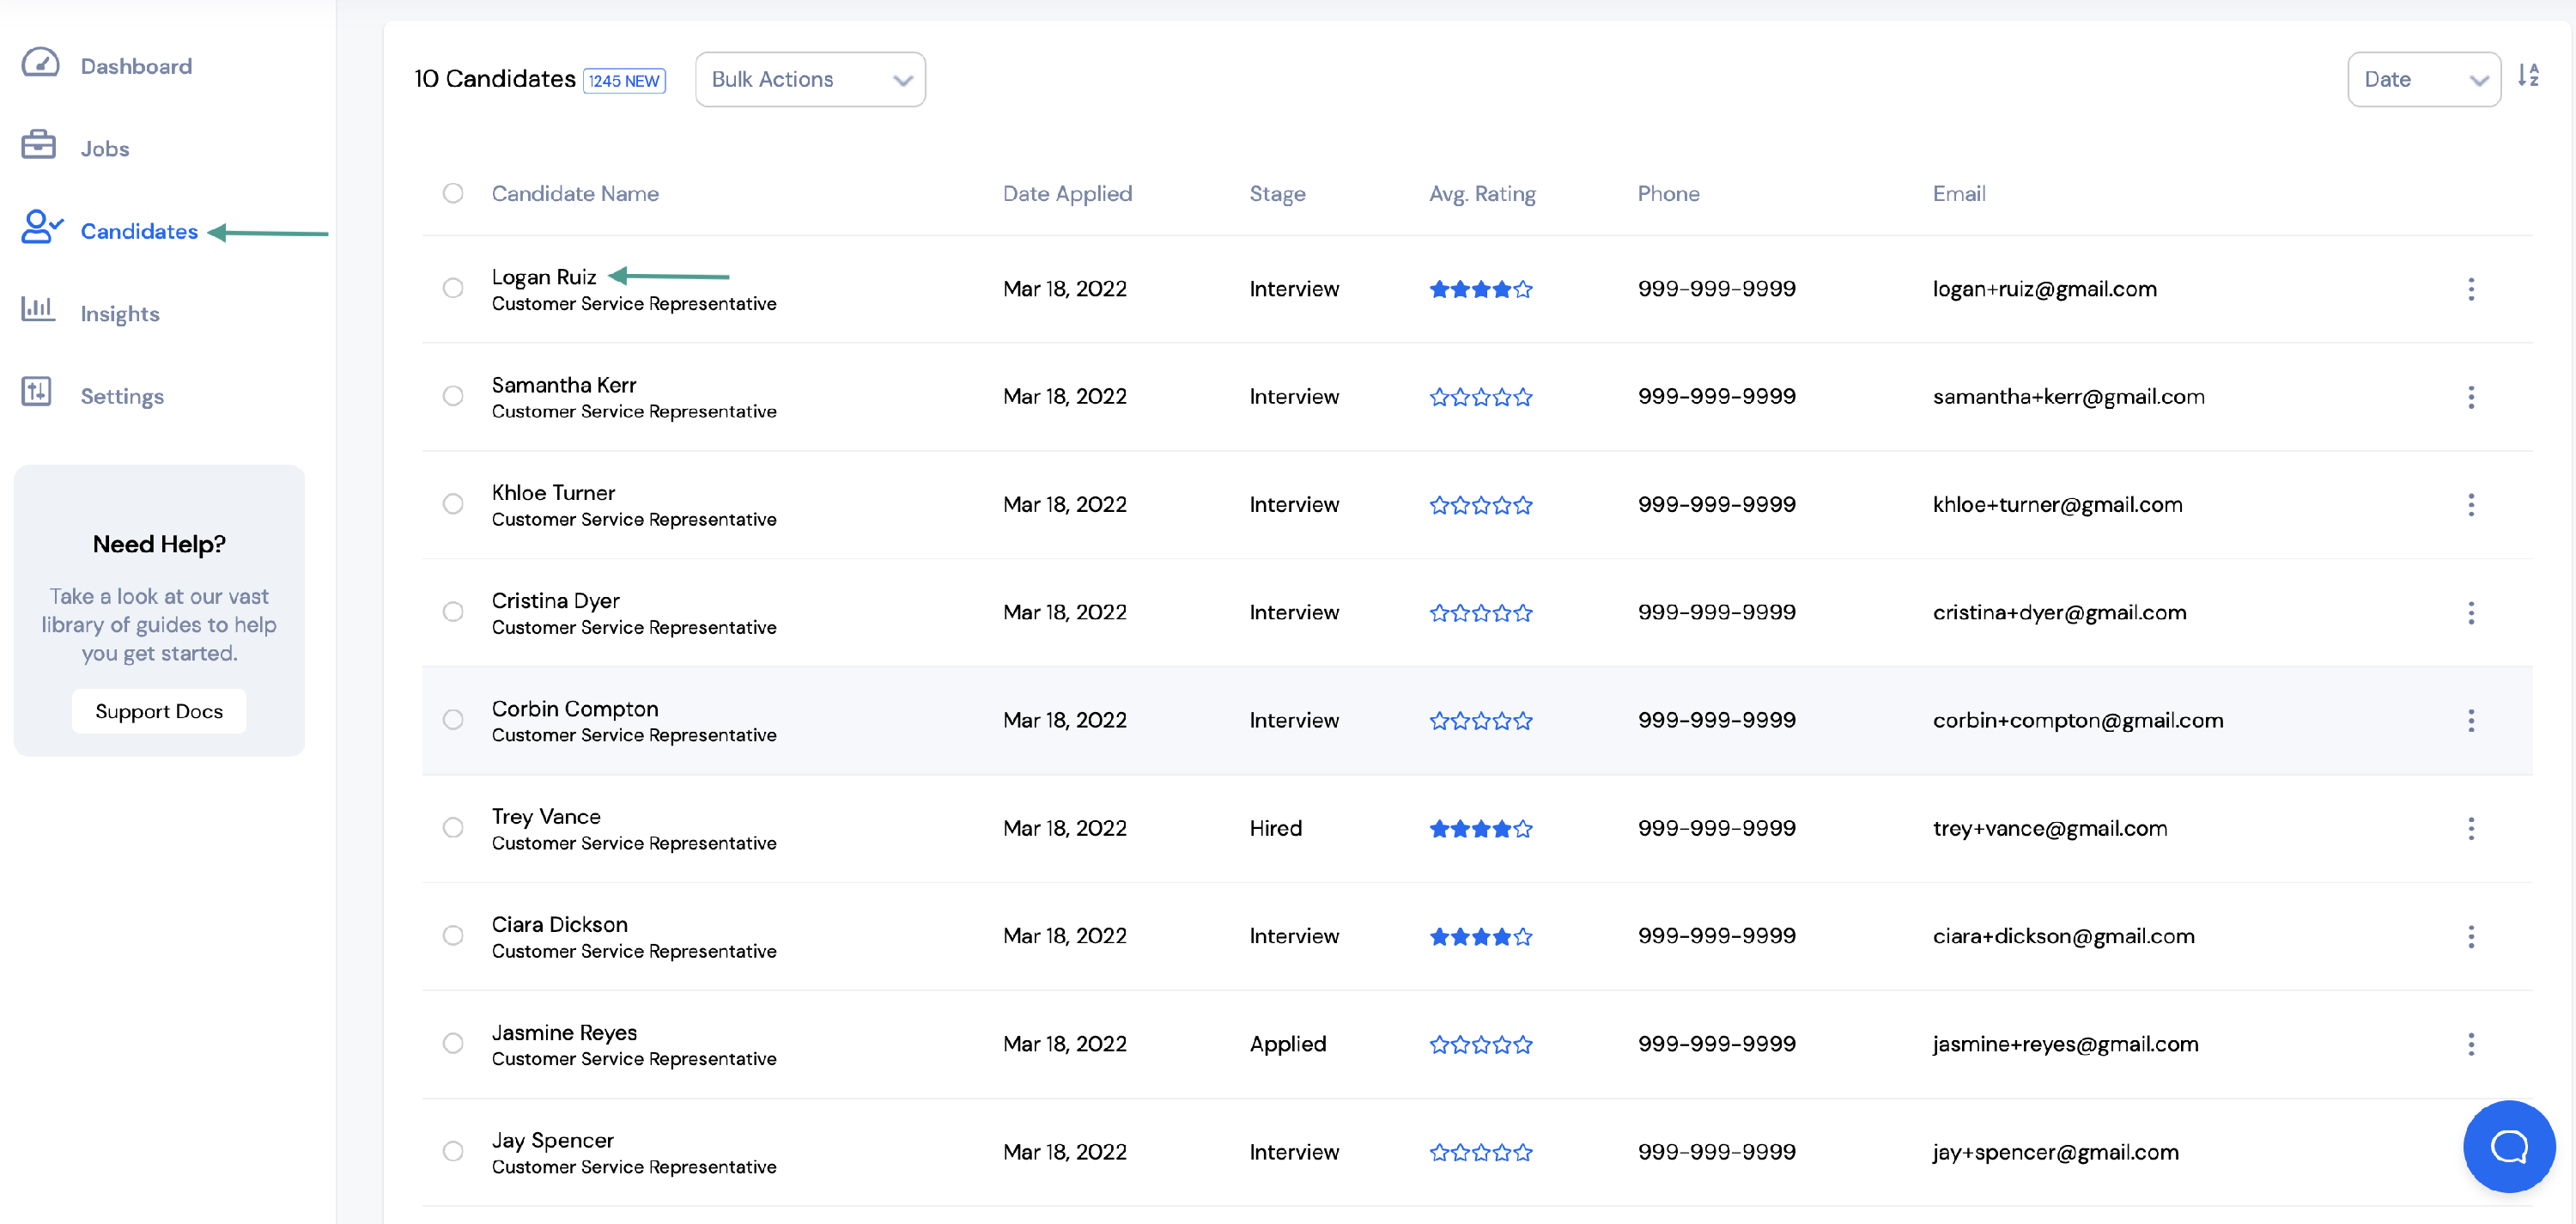This screenshot has height=1224, width=2576.
Task: Open row options for Ciara Dickson
Action: tap(2471, 937)
